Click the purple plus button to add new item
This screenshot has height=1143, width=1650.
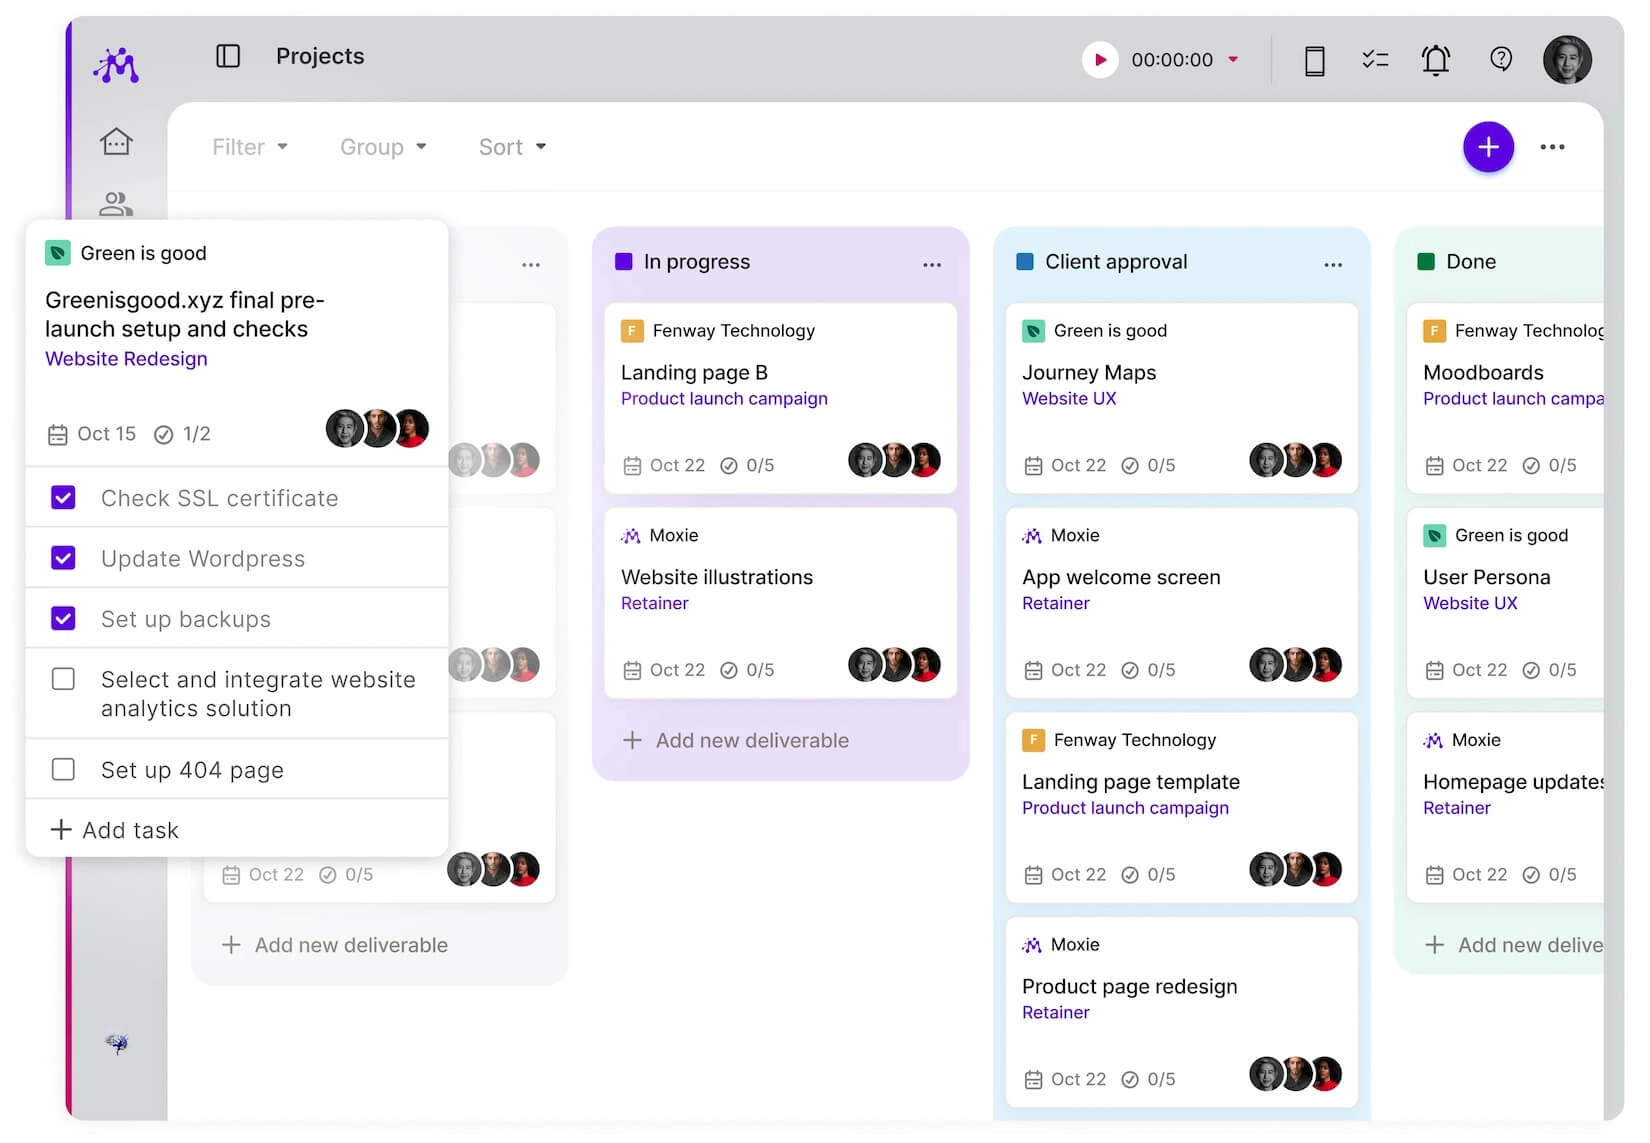1488,147
